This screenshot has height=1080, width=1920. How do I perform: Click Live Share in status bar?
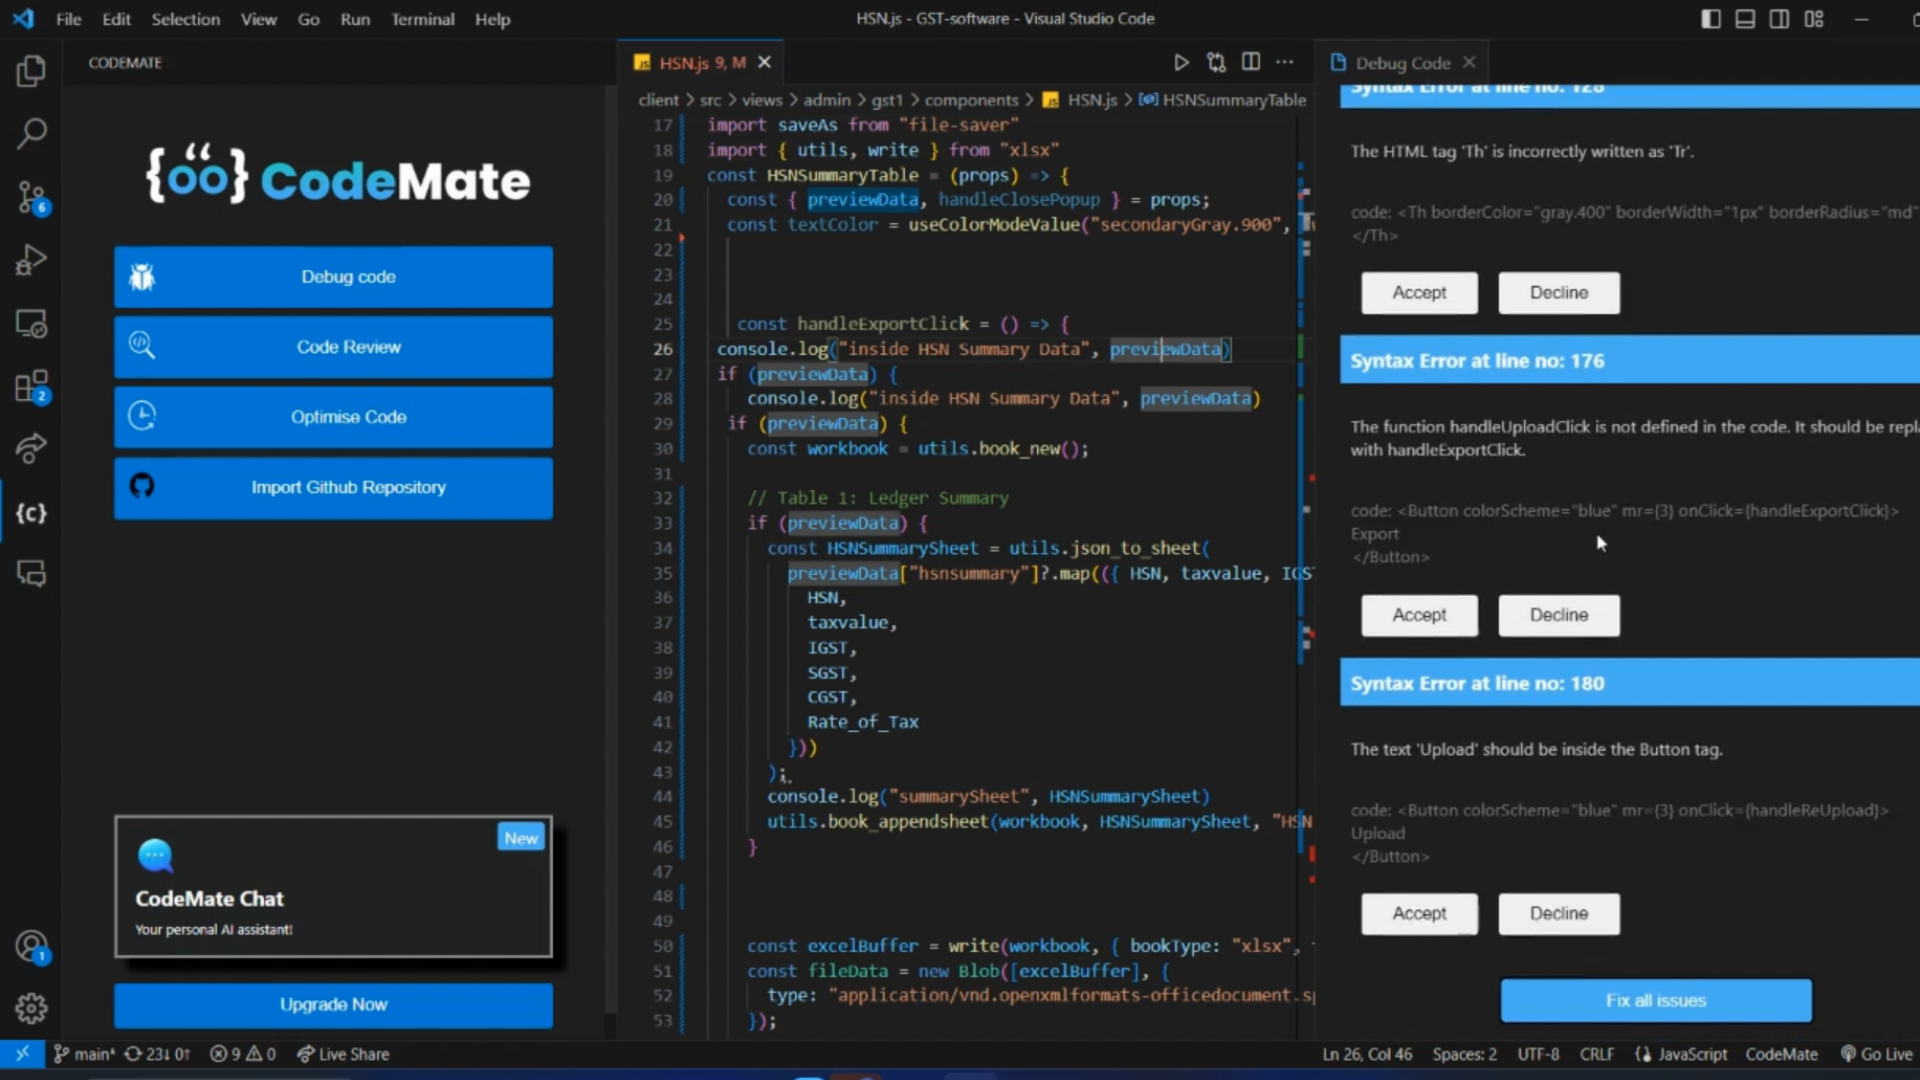(x=343, y=1054)
